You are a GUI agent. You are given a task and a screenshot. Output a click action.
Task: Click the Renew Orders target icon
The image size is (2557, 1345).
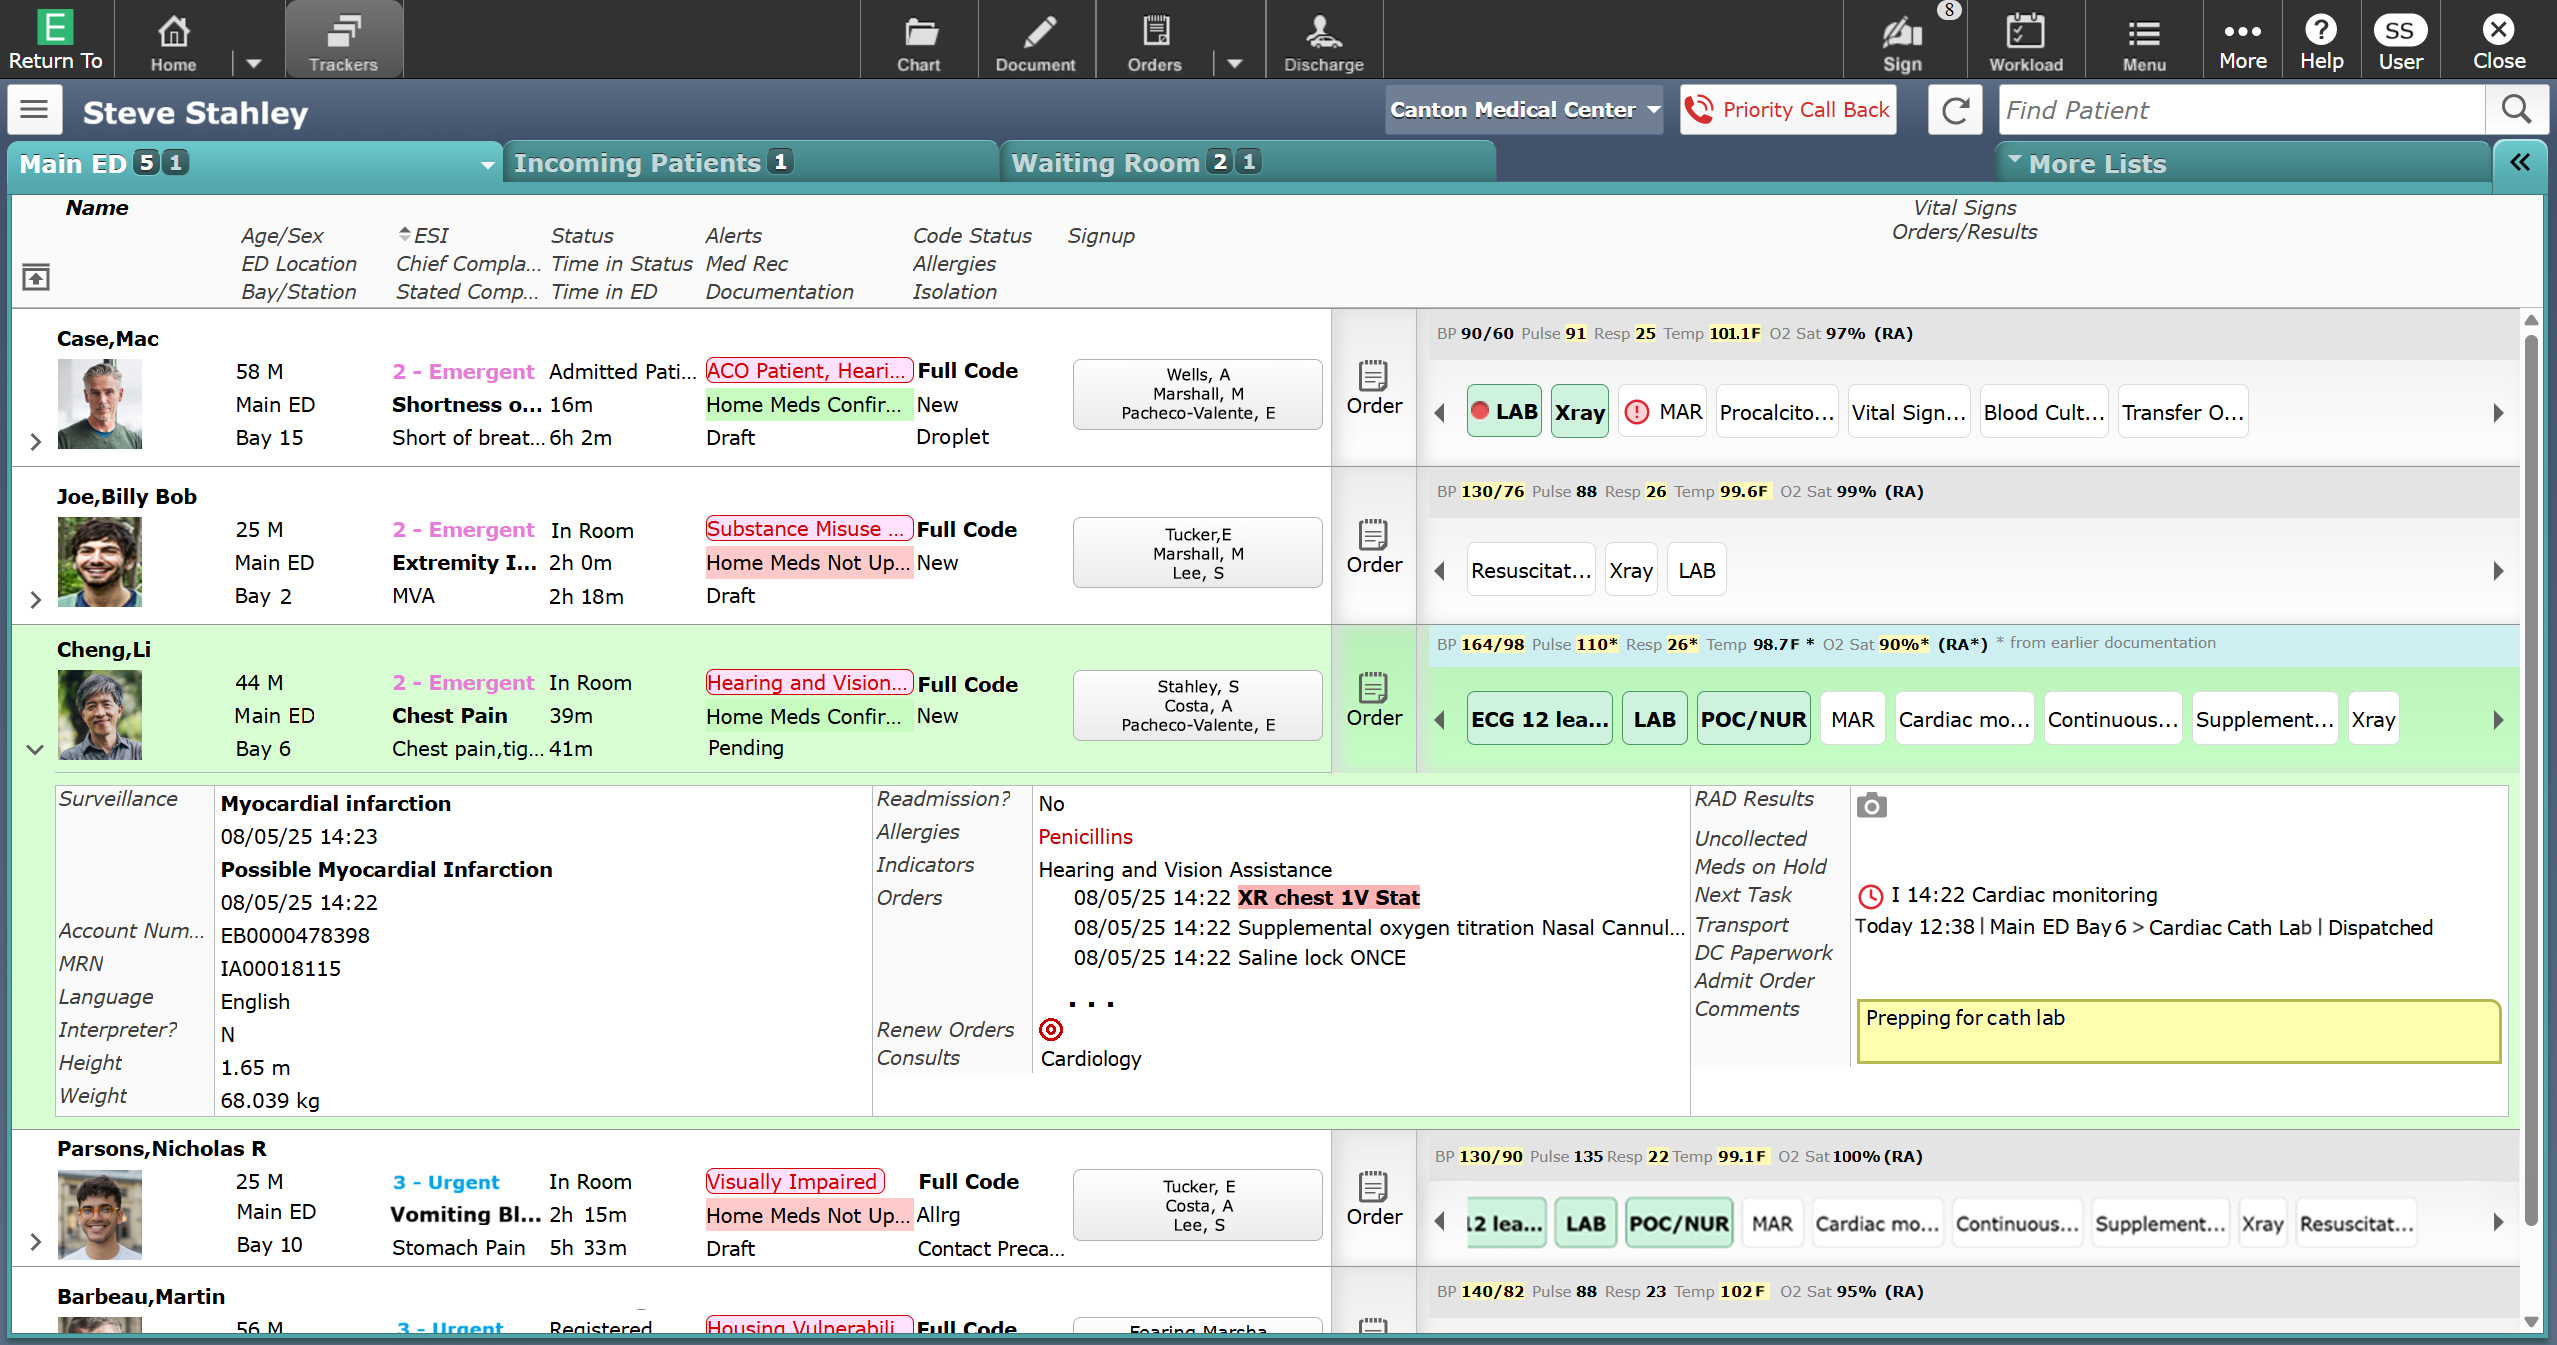point(1051,1029)
